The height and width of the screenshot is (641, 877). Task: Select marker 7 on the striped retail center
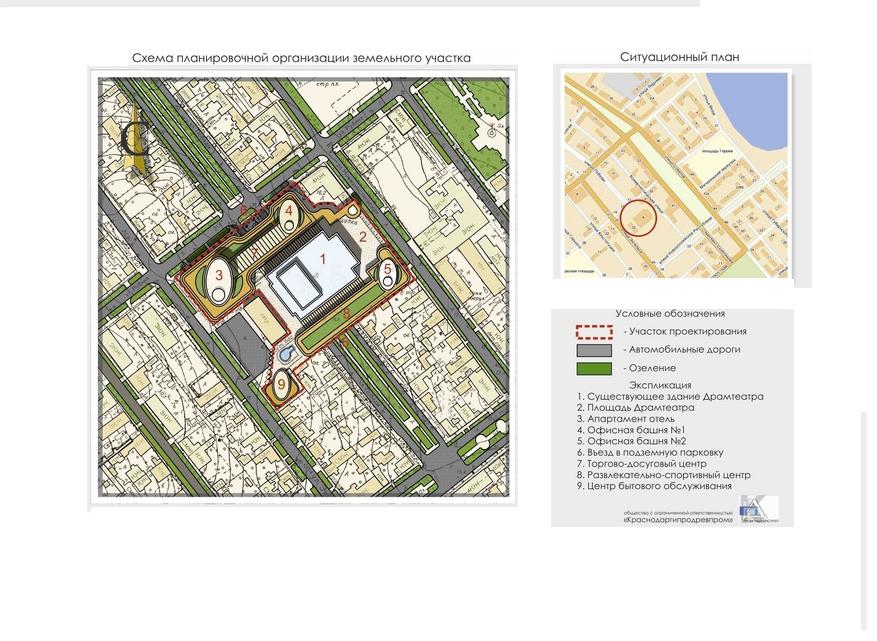point(253,252)
